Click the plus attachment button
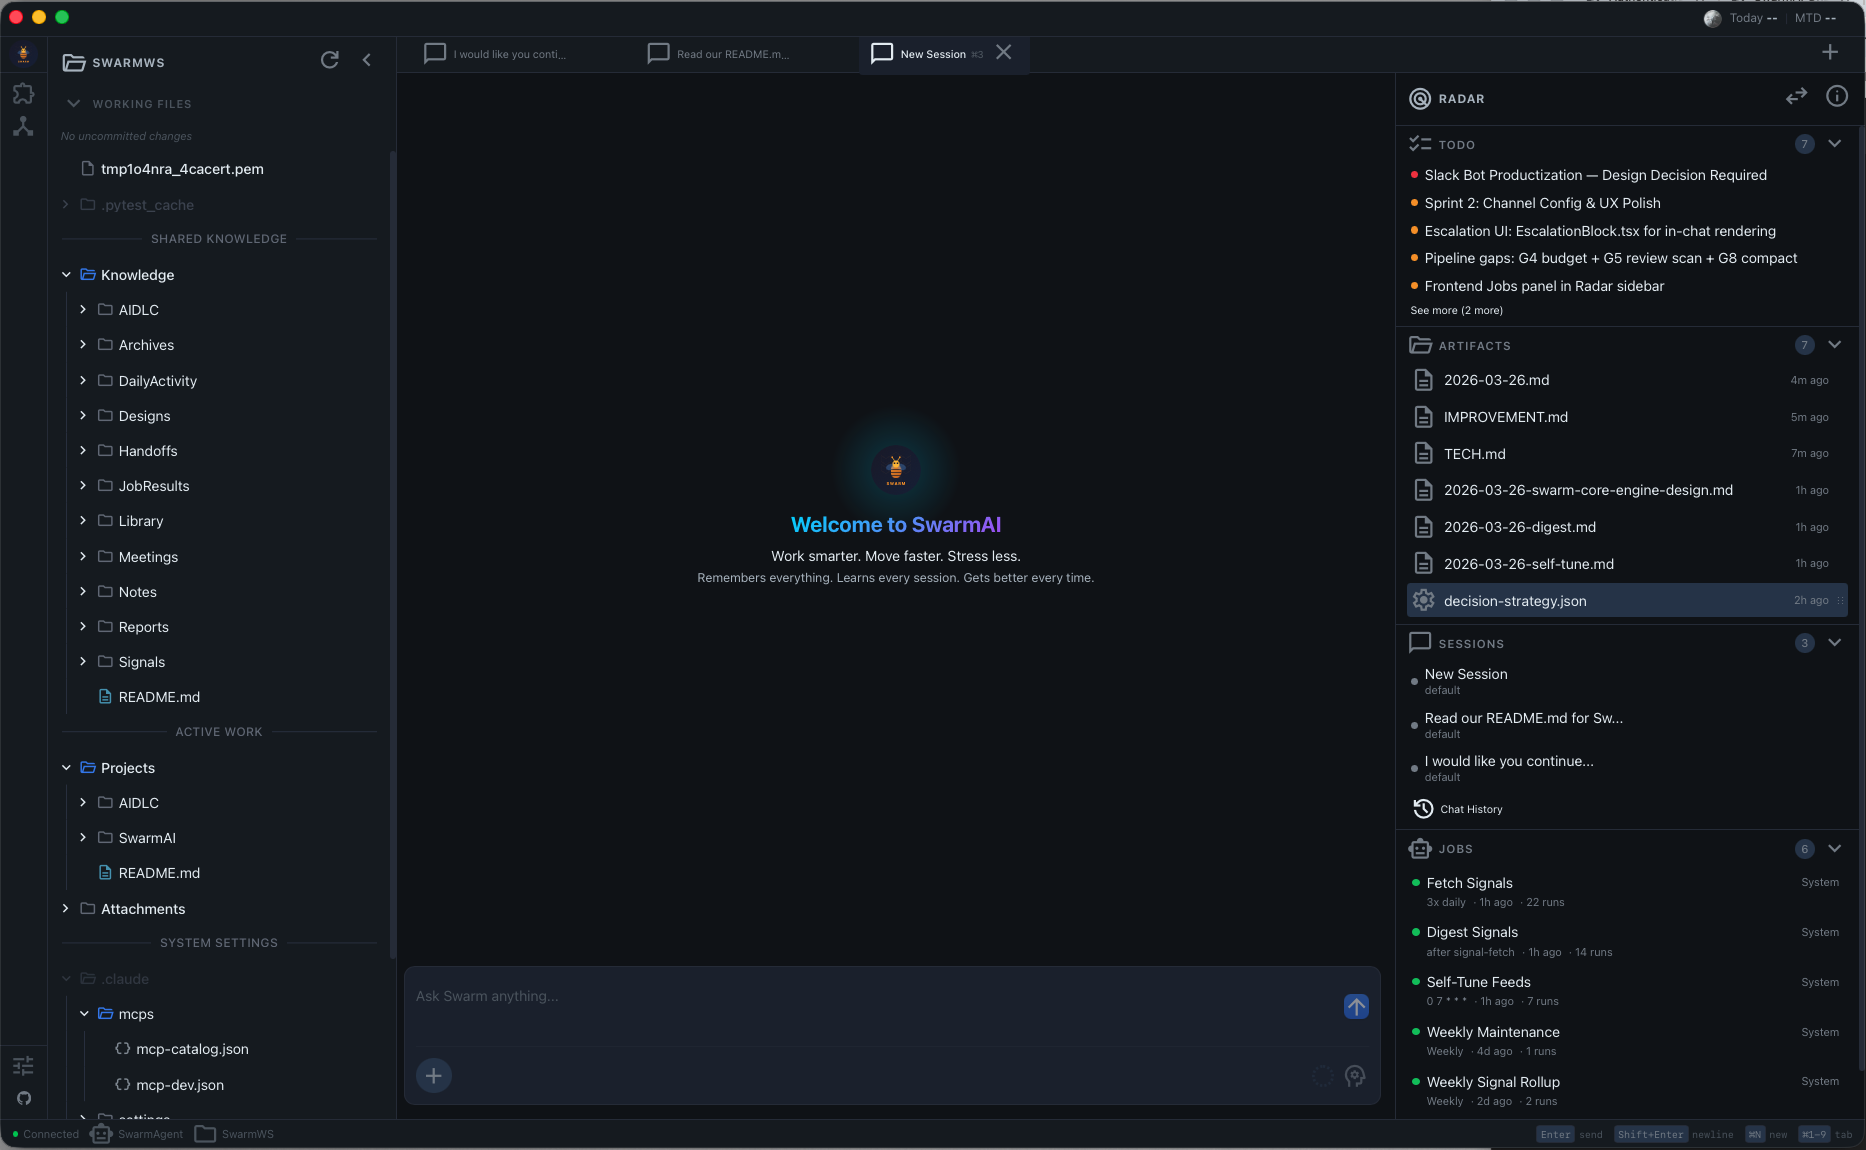Viewport: 1866px width, 1150px height. [x=434, y=1076]
